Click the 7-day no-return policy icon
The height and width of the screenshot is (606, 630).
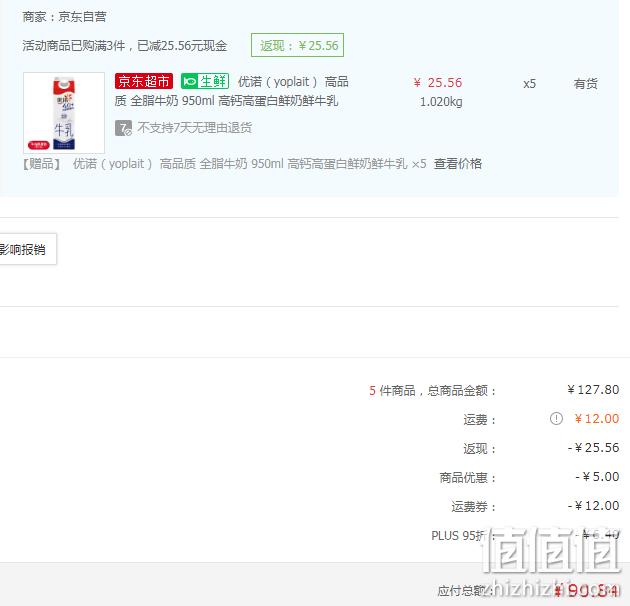click(123, 128)
